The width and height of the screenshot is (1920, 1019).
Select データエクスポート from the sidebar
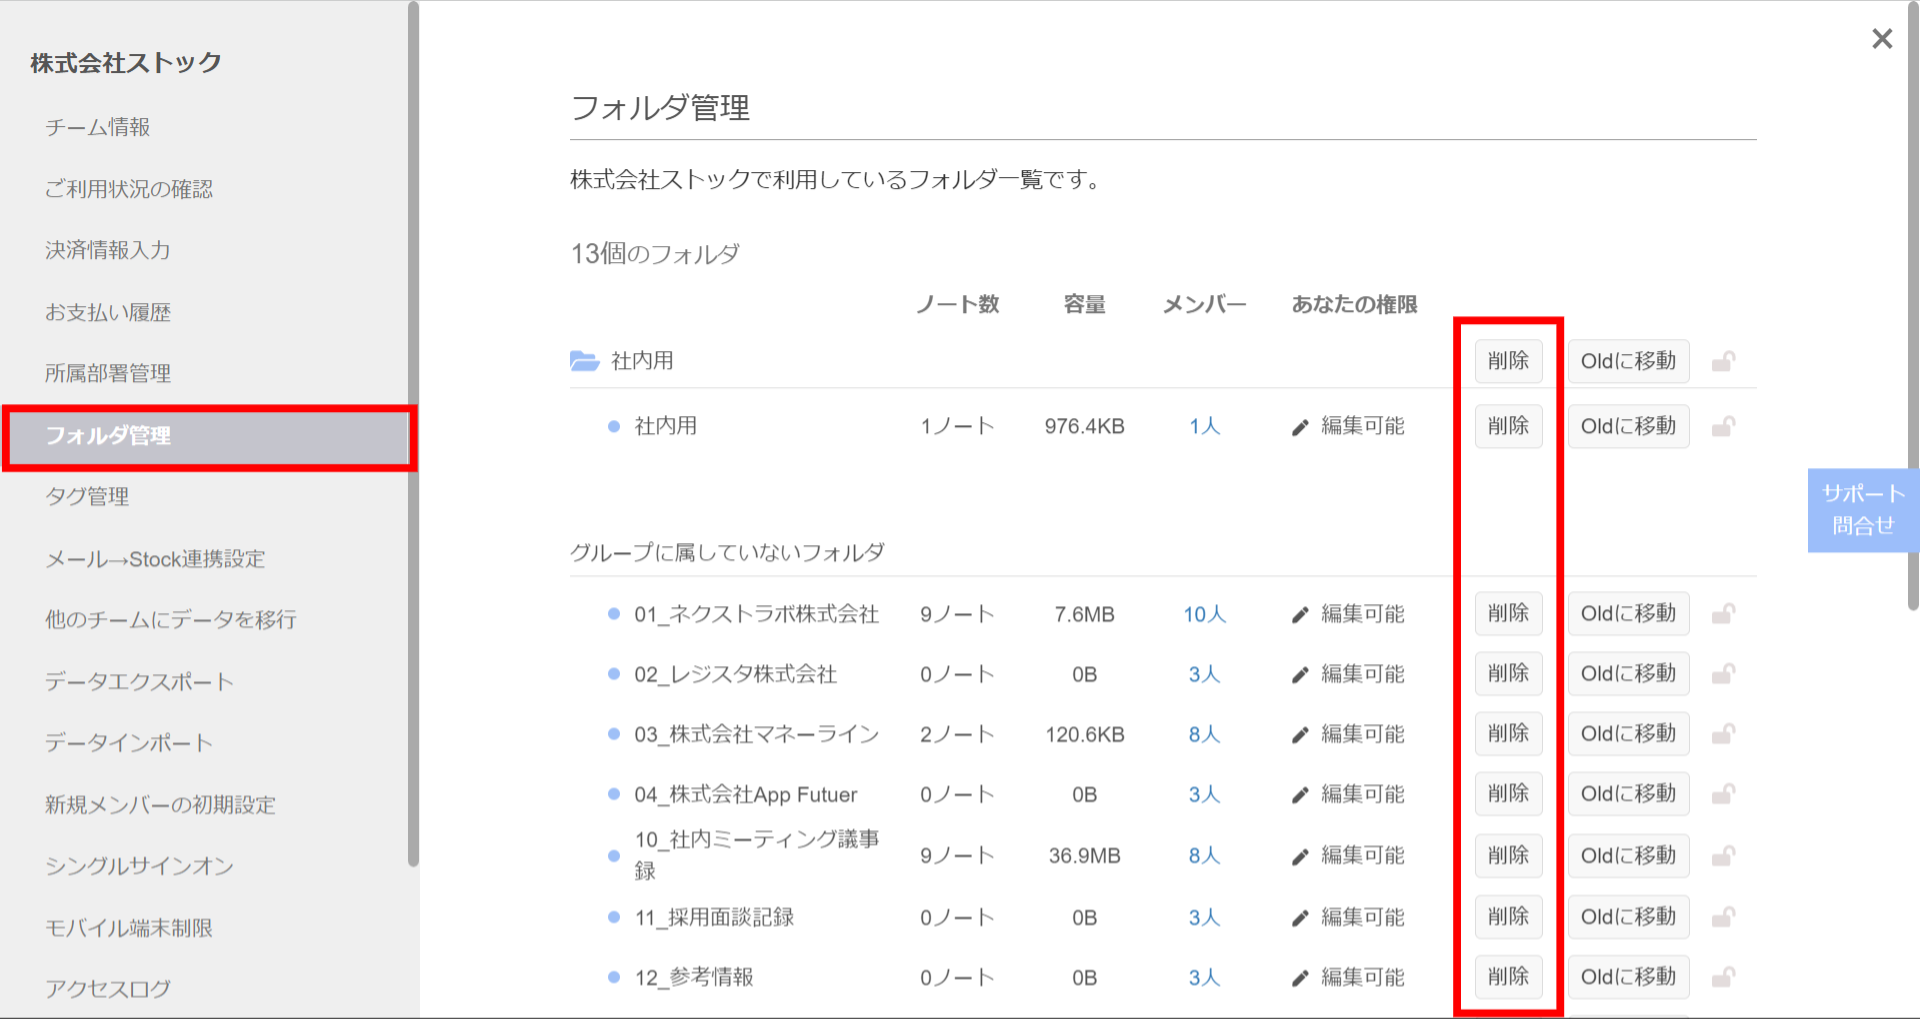click(139, 681)
